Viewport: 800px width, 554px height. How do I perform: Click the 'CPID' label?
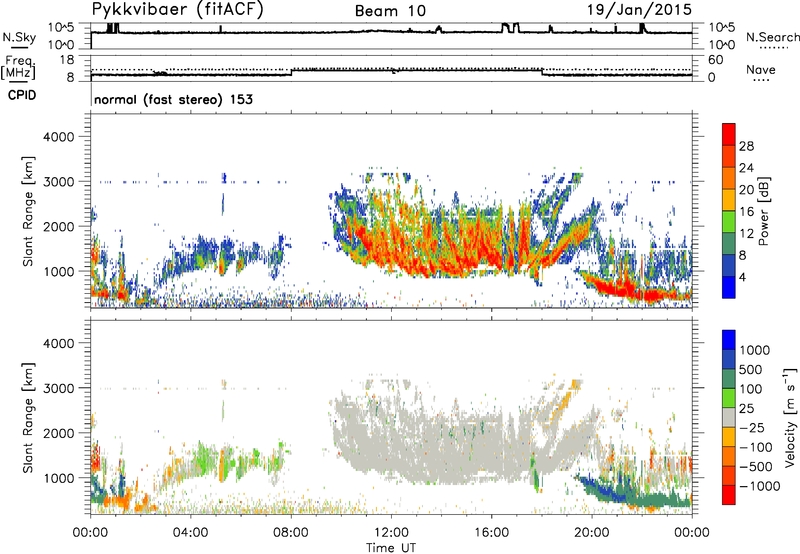click(x=22, y=95)
